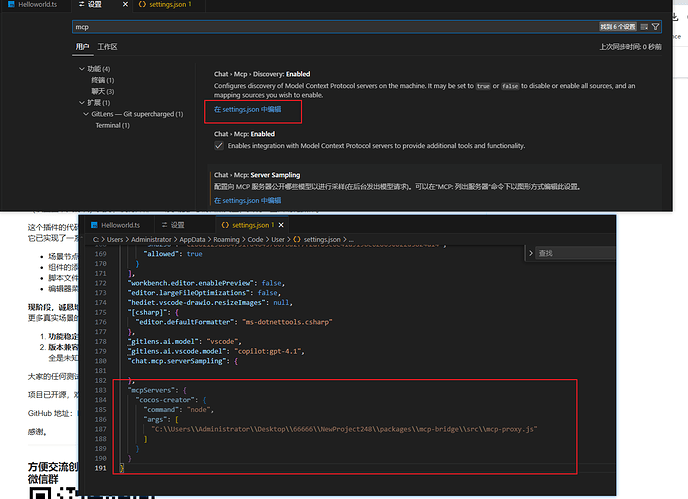Image resolution: width=688 pixels, height=499 pixels.
Task: Click the clear search list icon
Action: [643, 26]
